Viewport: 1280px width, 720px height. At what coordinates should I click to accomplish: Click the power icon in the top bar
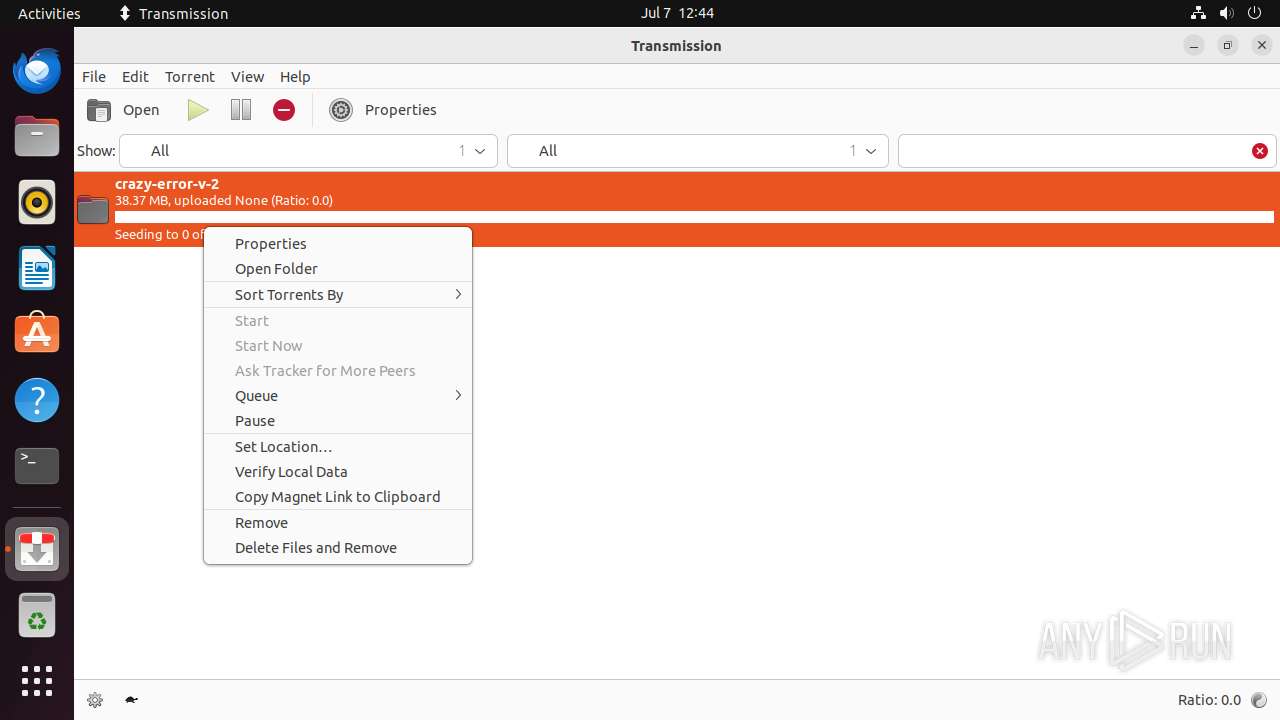(1255, 13)
